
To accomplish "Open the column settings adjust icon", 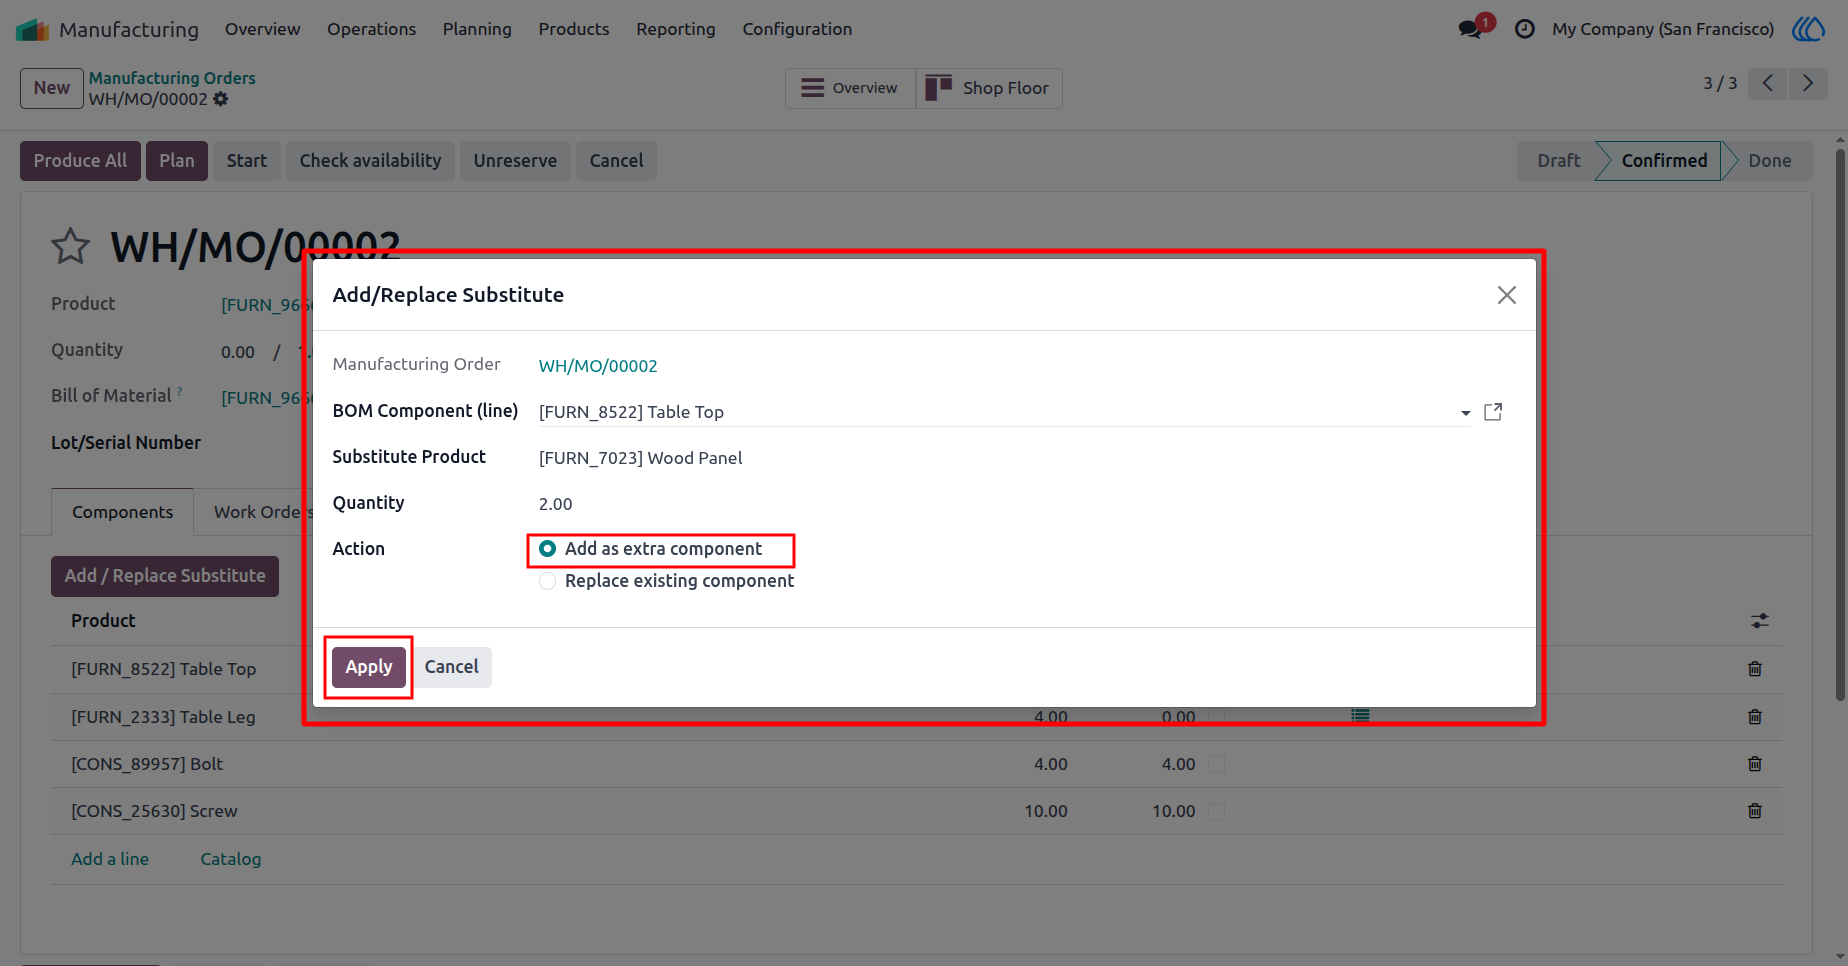I will pos(1760,621).
